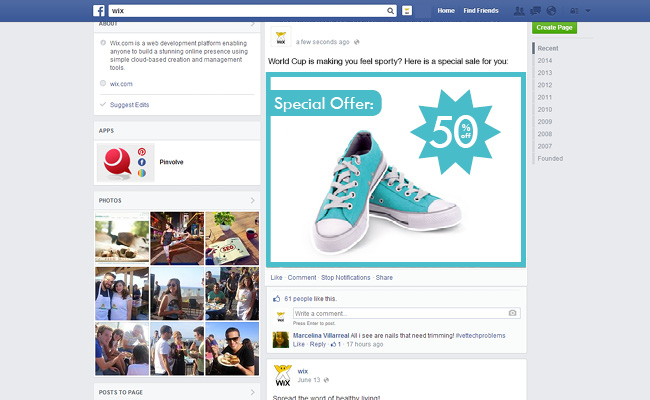
Task: Click the public globe icon near timestamp
Action: (357, 42)
